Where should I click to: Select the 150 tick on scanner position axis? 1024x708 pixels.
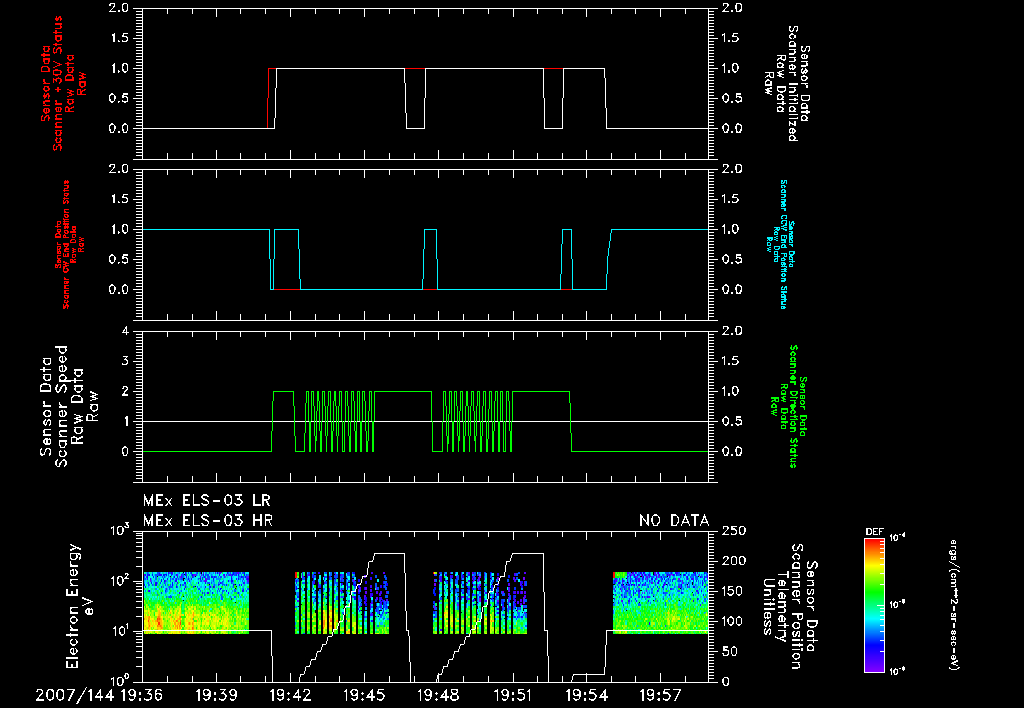pyautogui.click(x=734, y=591)
